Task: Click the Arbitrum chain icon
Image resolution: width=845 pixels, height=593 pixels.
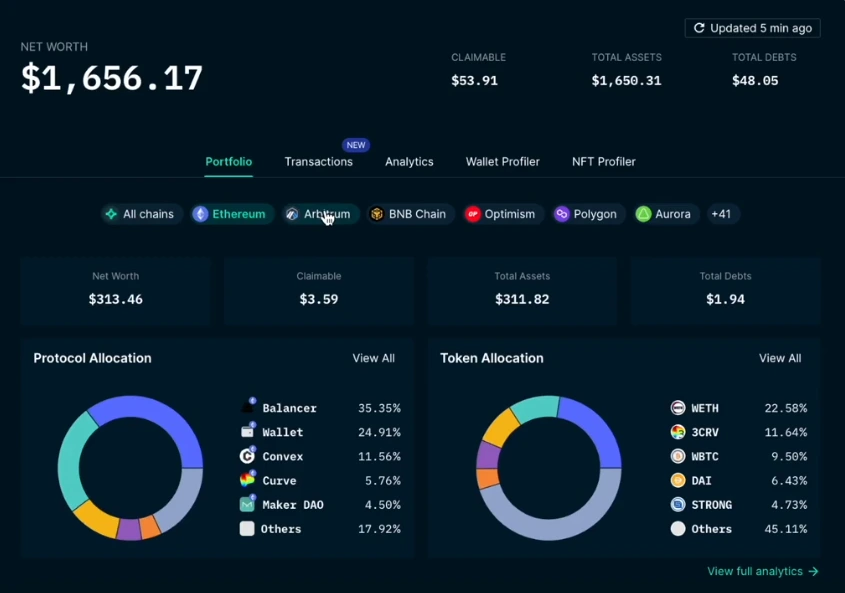Action: [291, 213]
